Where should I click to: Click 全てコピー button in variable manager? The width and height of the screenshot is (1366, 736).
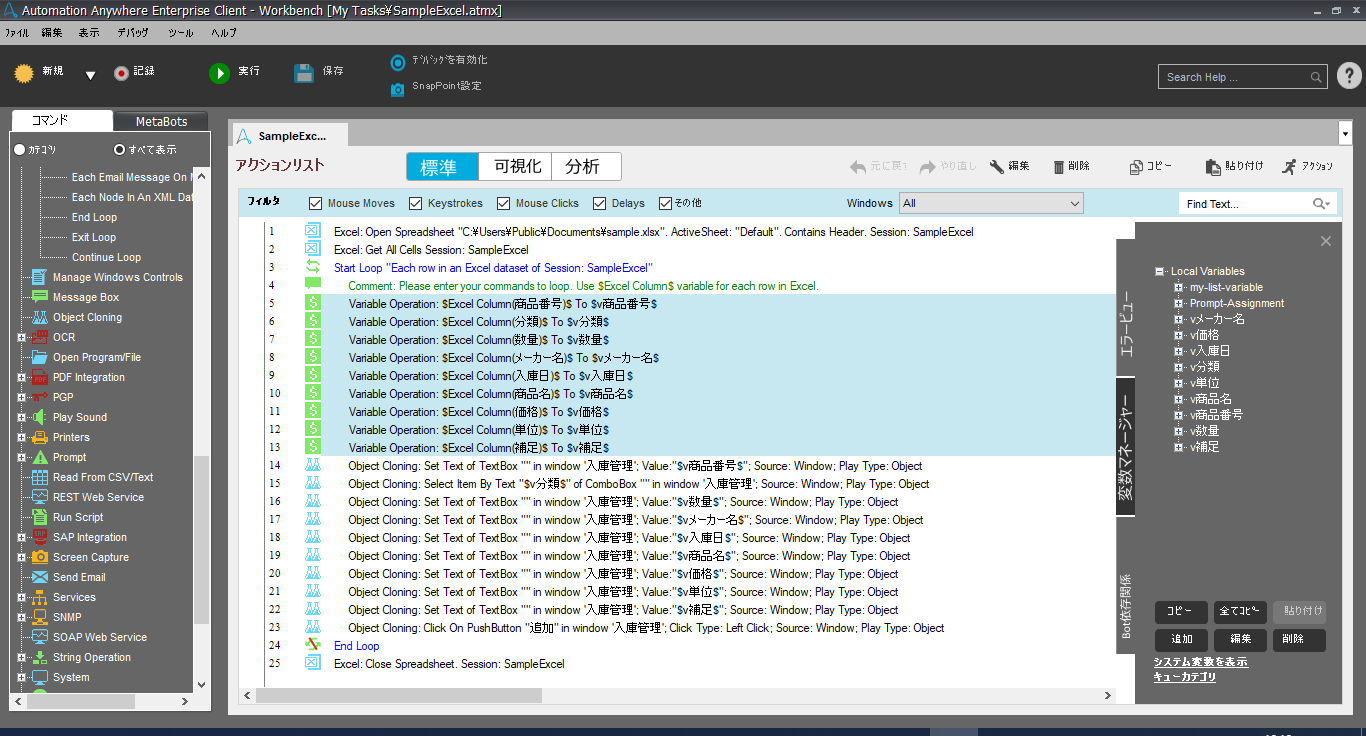click(1240, 610)
